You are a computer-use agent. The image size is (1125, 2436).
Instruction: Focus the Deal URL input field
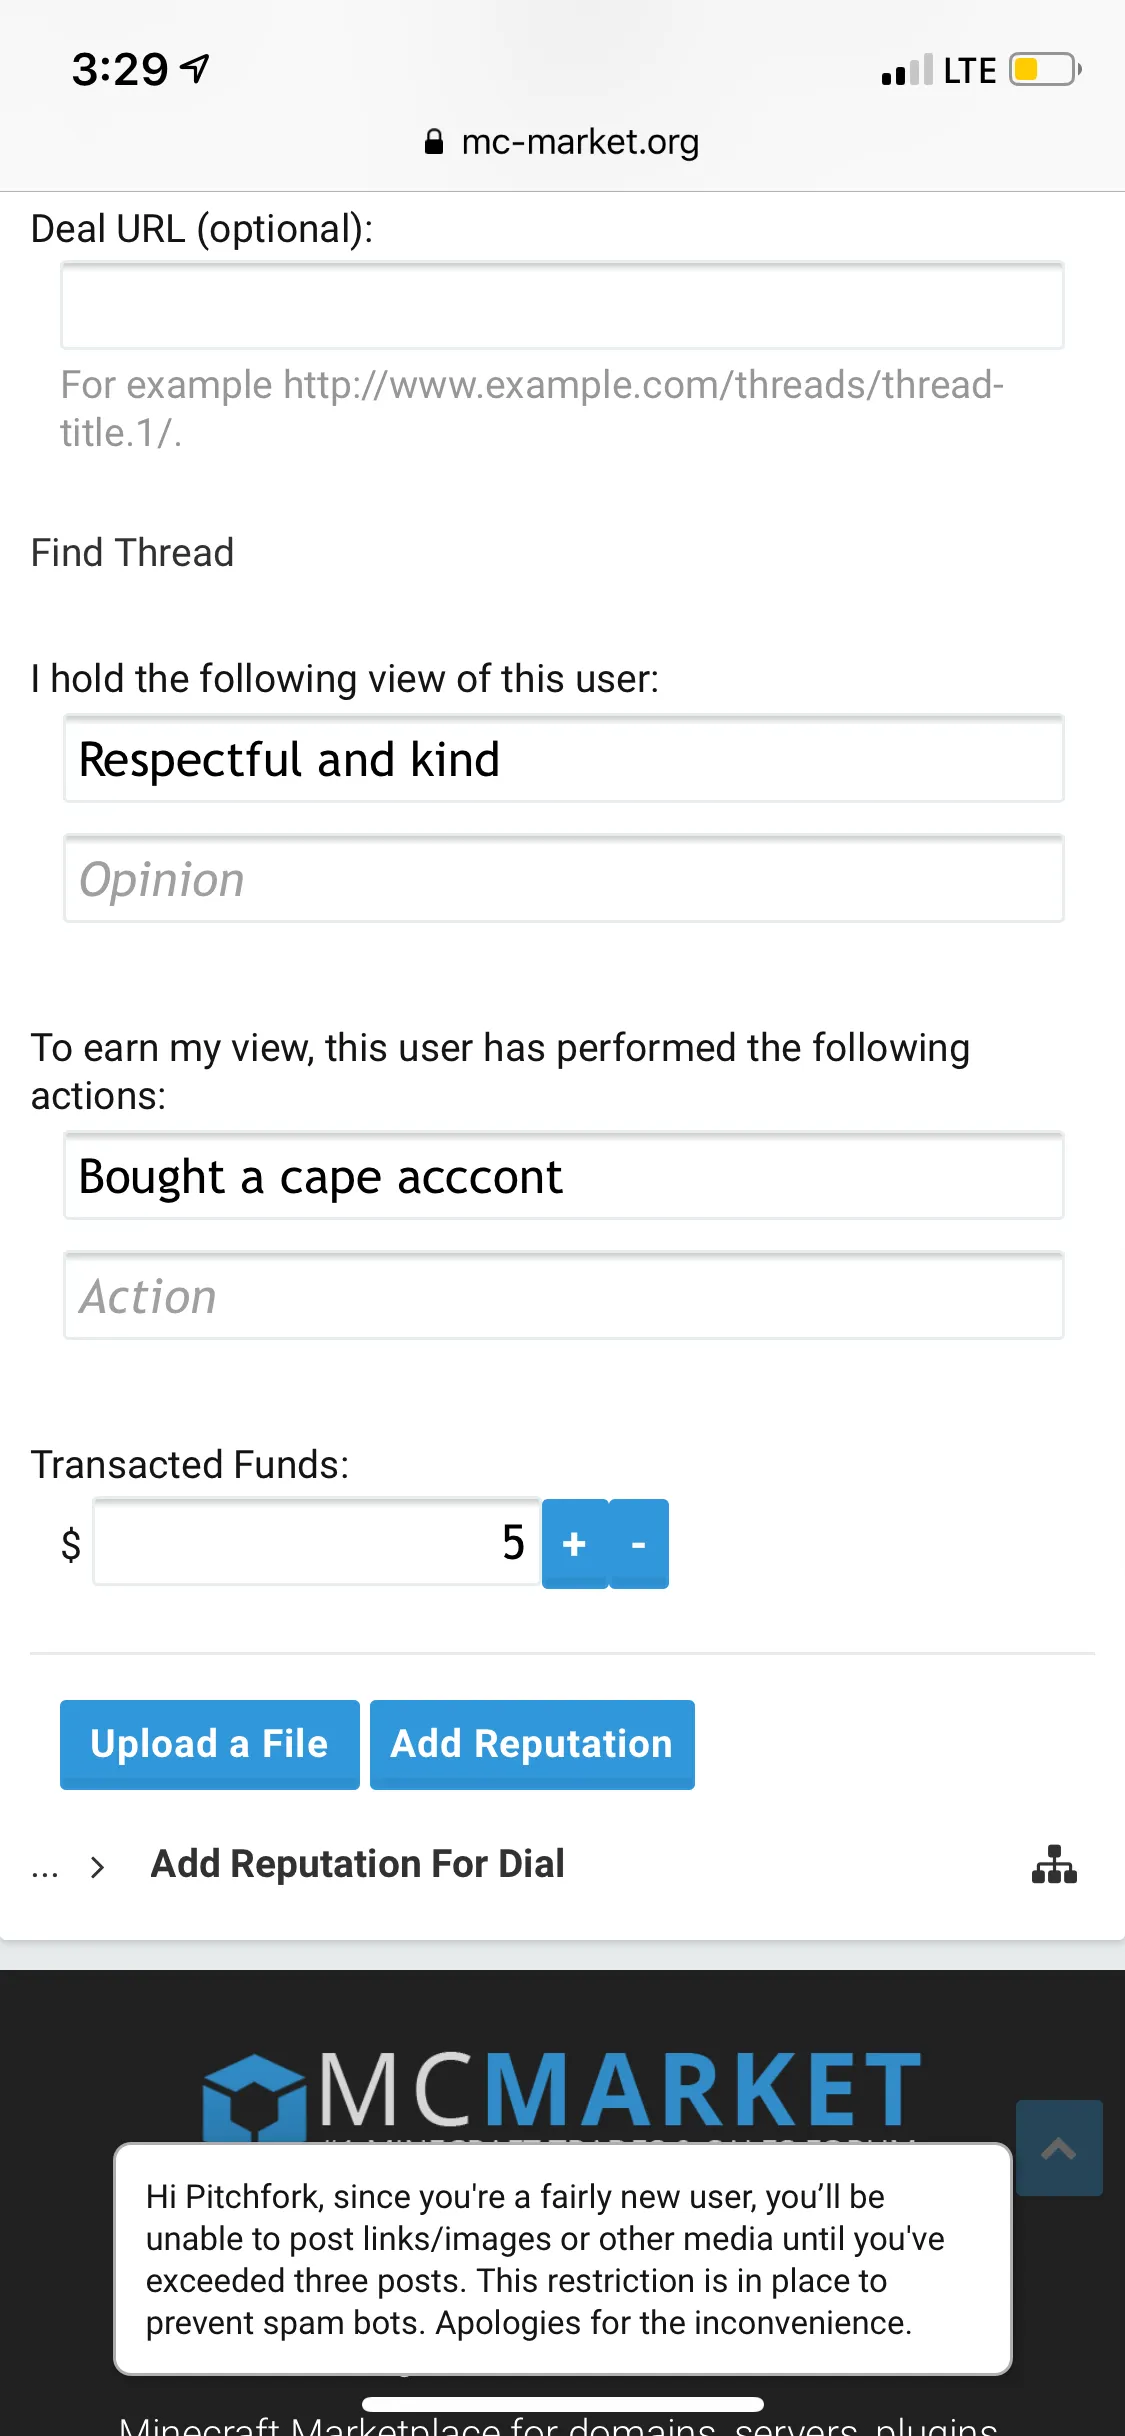562,306
